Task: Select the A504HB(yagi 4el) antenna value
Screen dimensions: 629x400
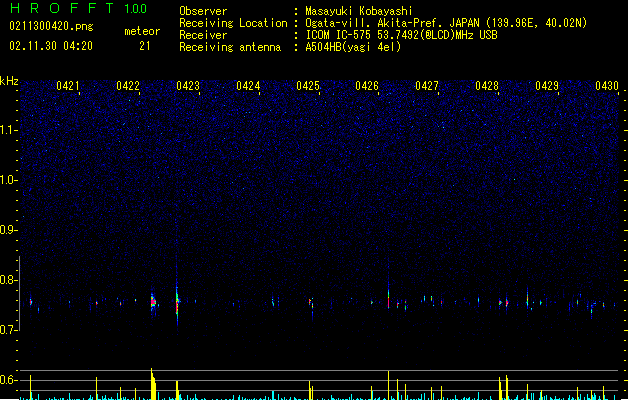Action: [353, 47]
